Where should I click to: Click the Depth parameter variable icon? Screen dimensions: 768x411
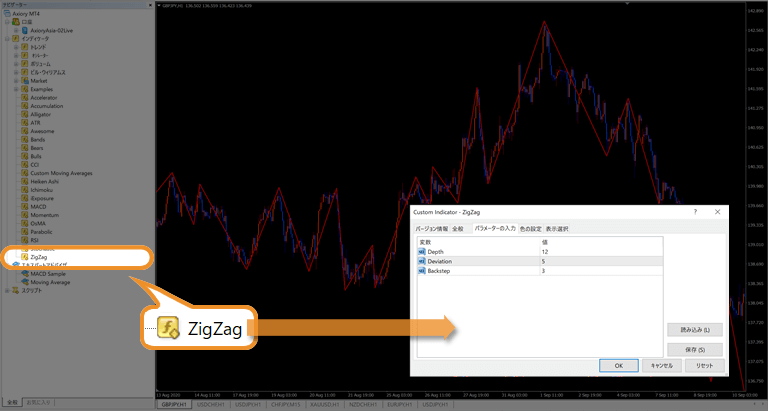(x=422, y=252)
